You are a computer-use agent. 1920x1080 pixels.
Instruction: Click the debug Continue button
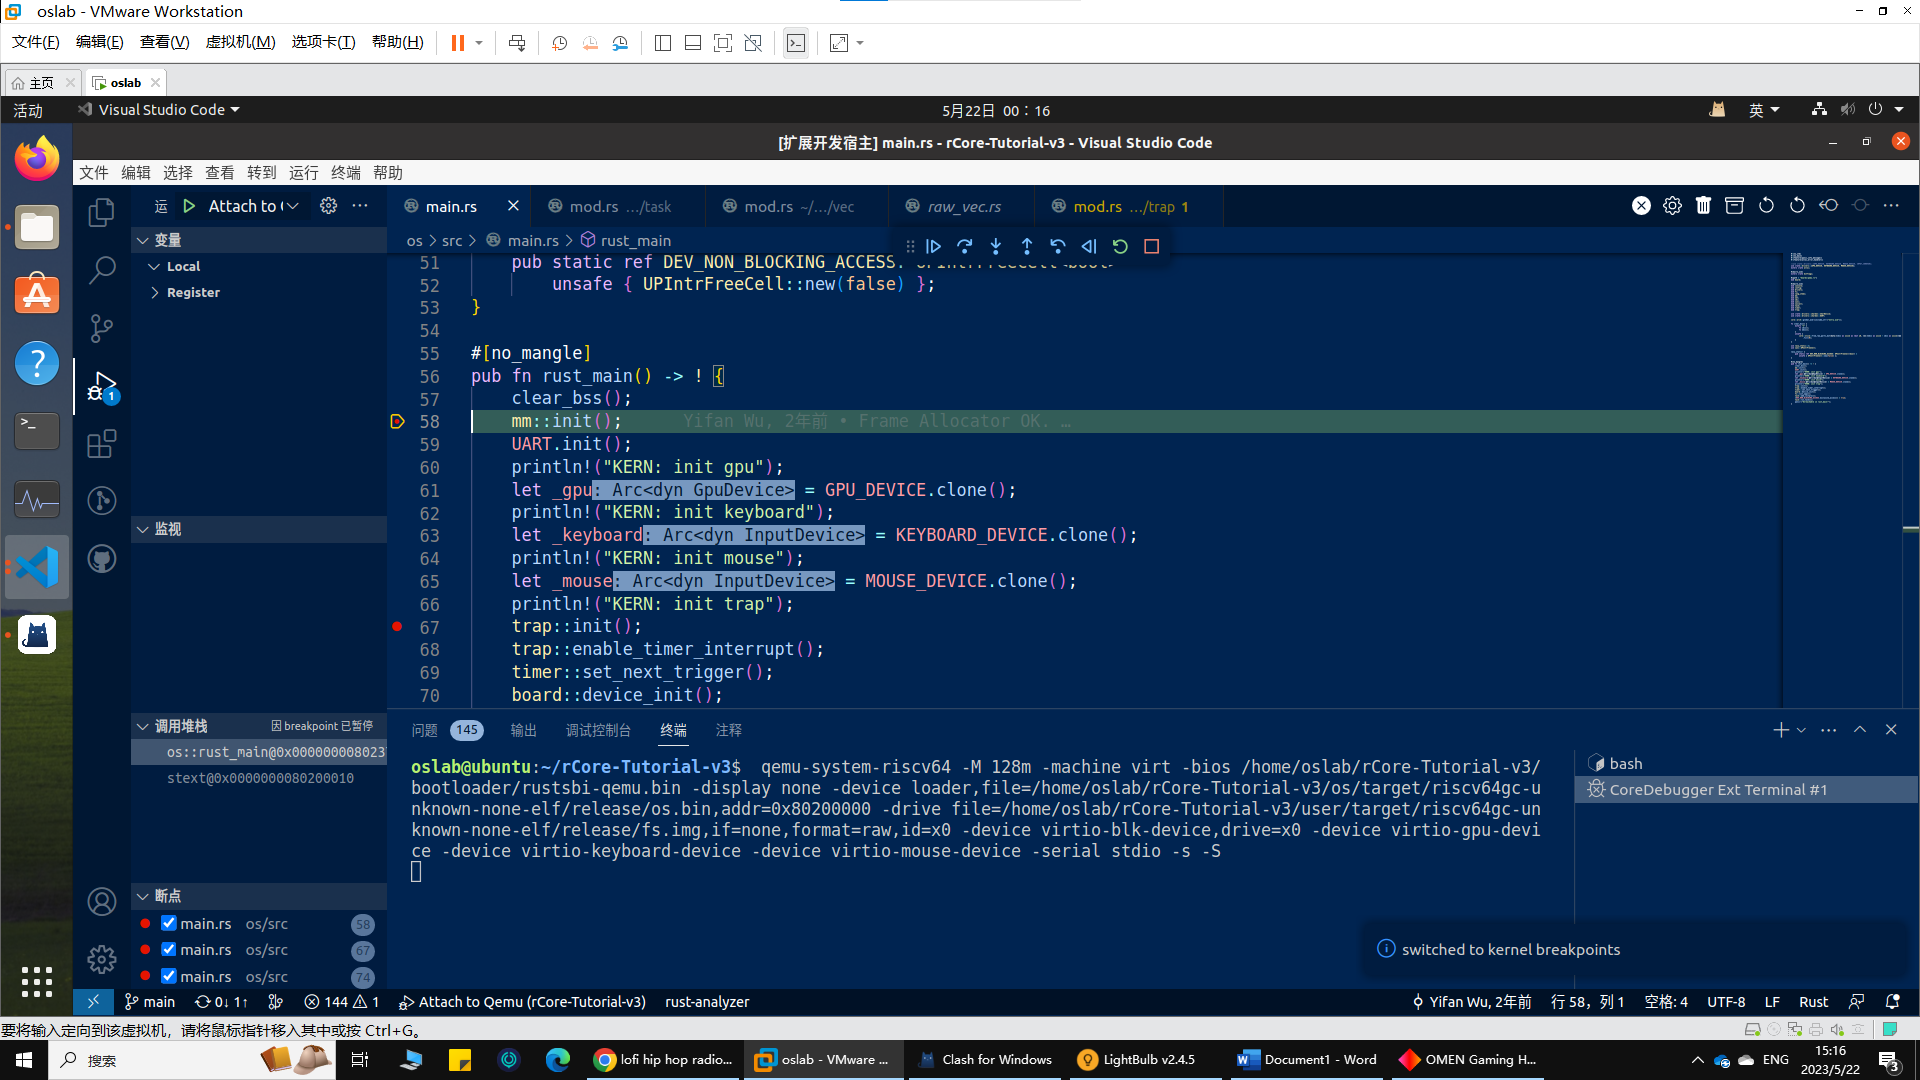(x=933, y=246)
